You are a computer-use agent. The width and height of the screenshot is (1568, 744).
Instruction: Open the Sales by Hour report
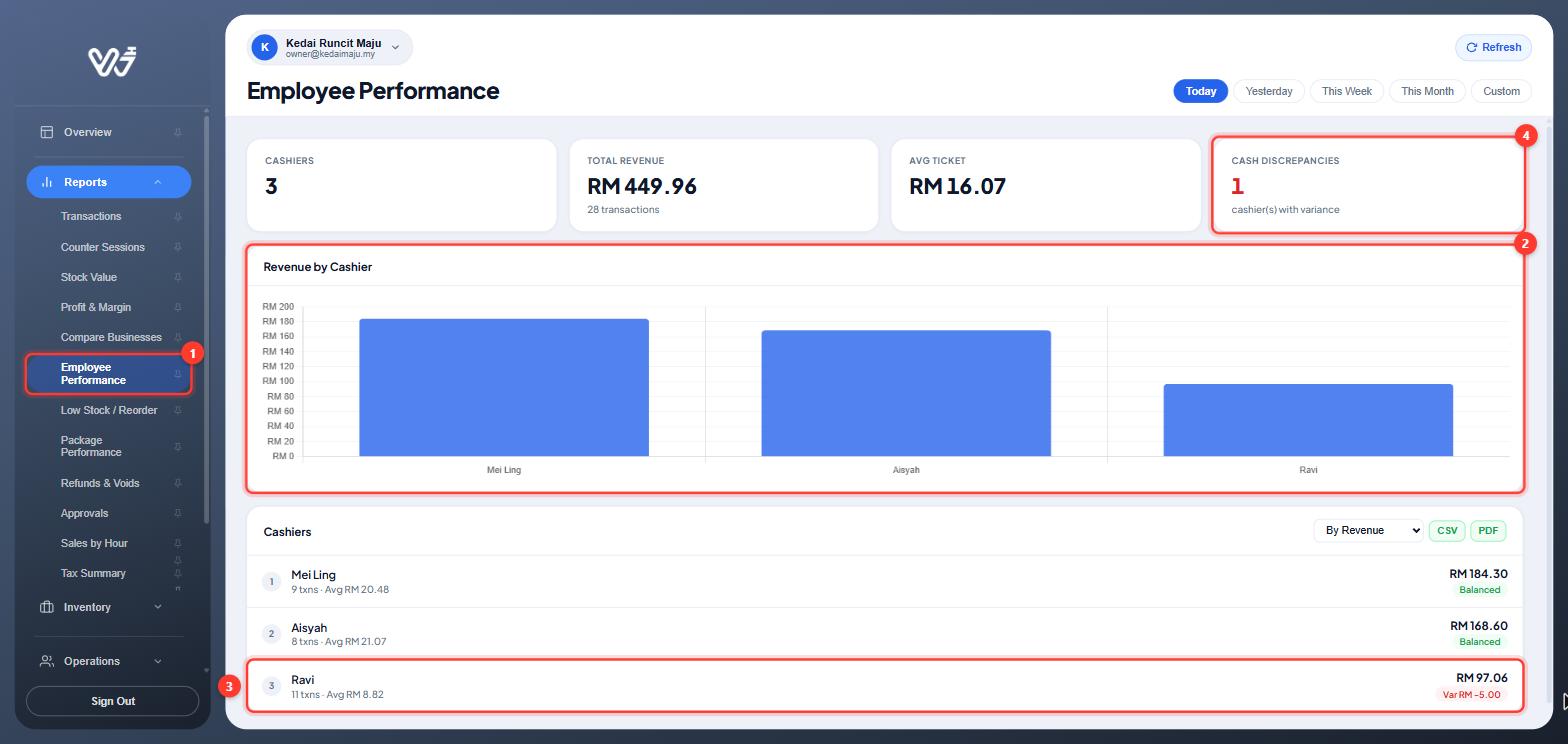[x=94, y=543]
